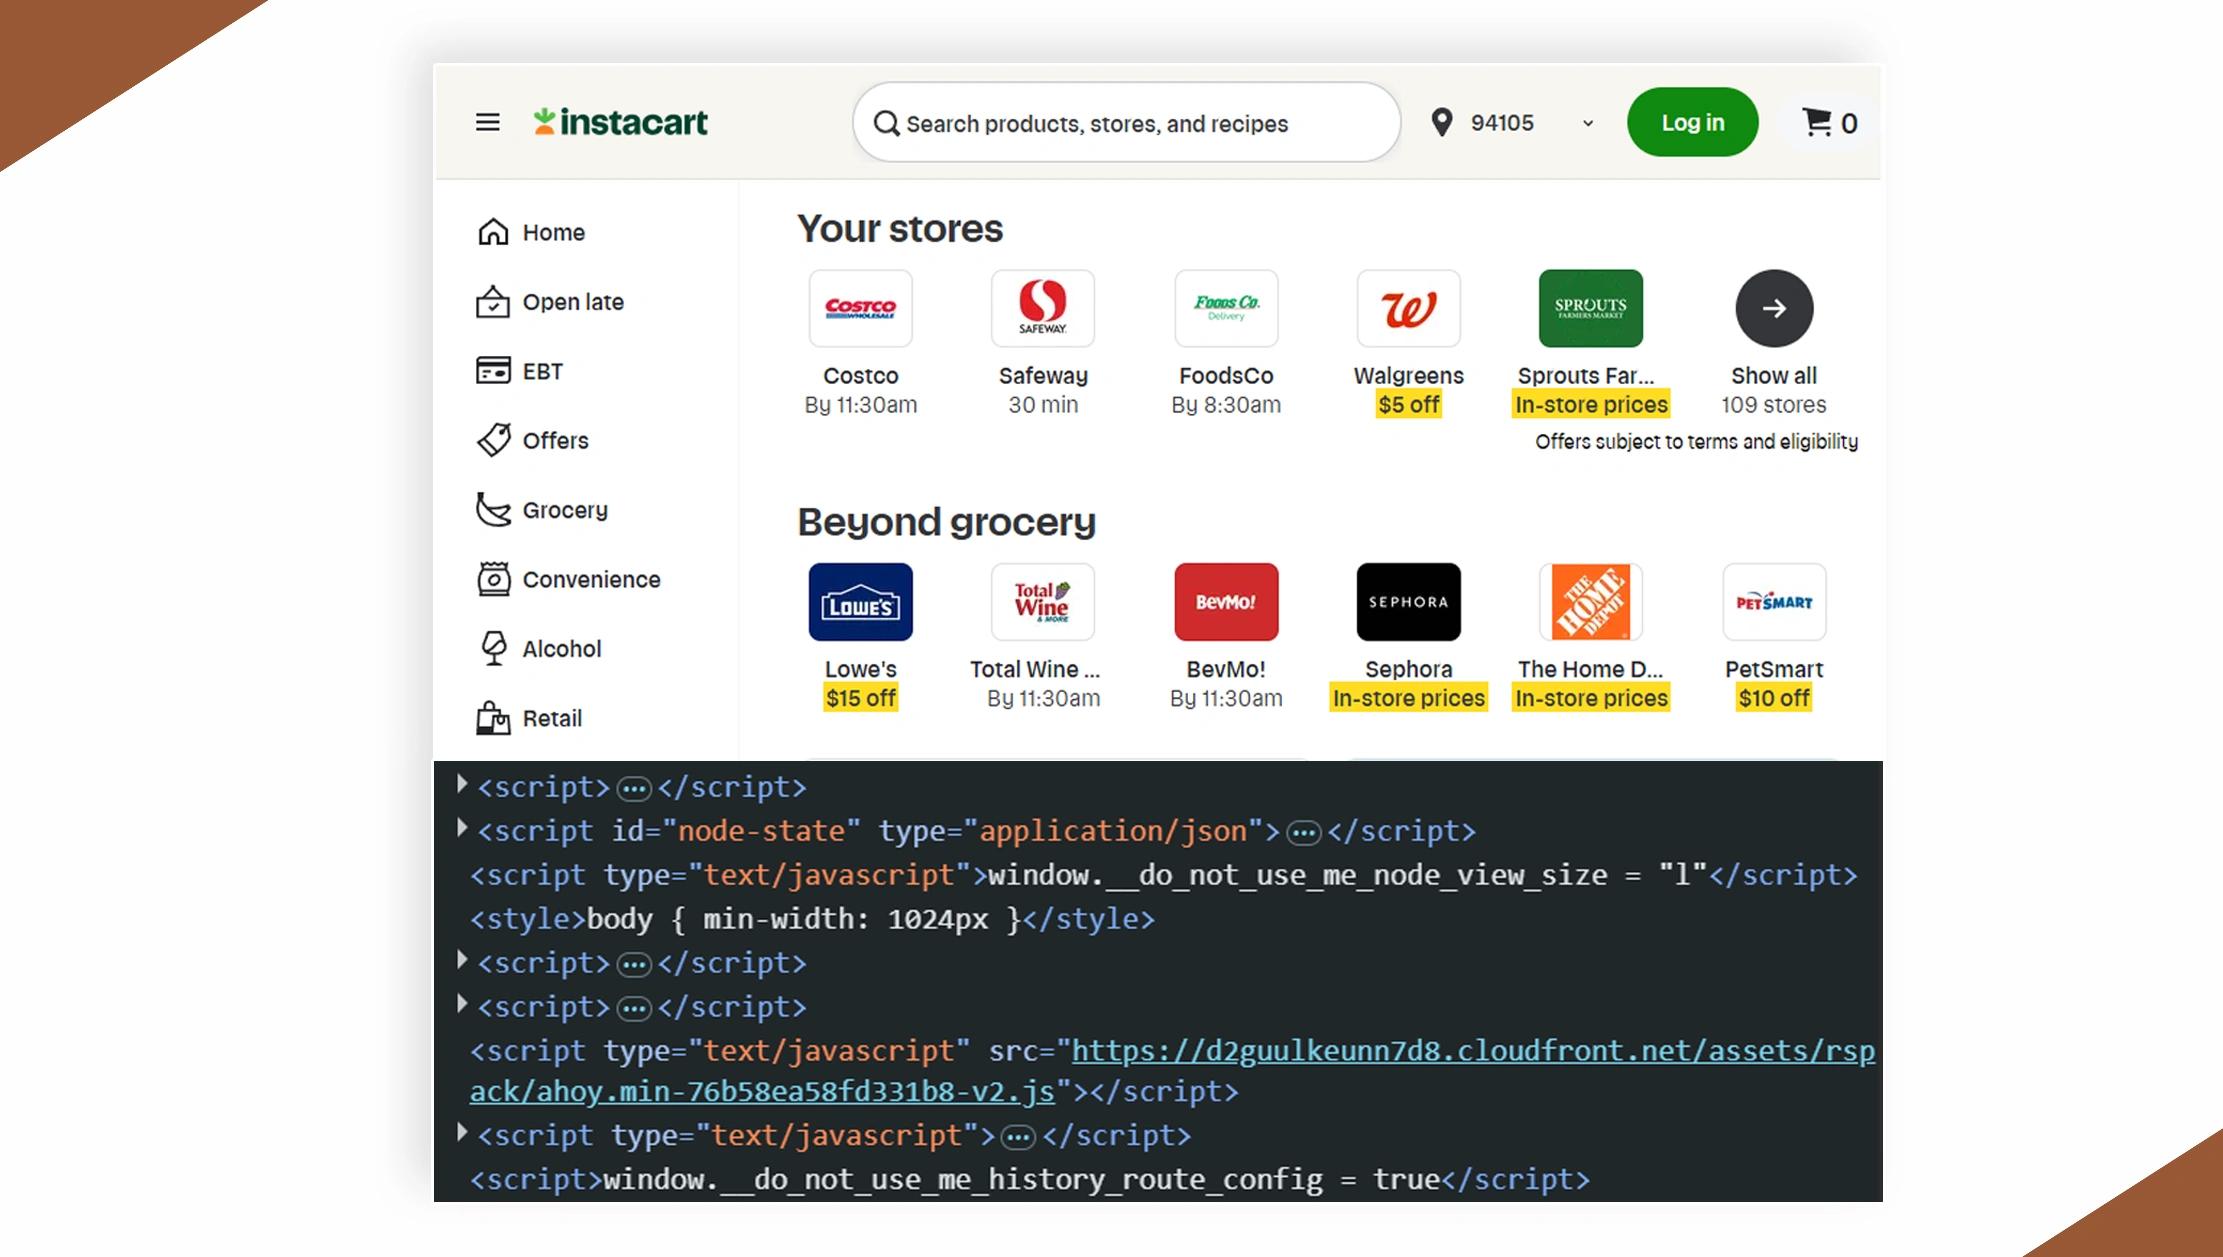
Task: Select the Costco store logo
Action: [860, 308]
